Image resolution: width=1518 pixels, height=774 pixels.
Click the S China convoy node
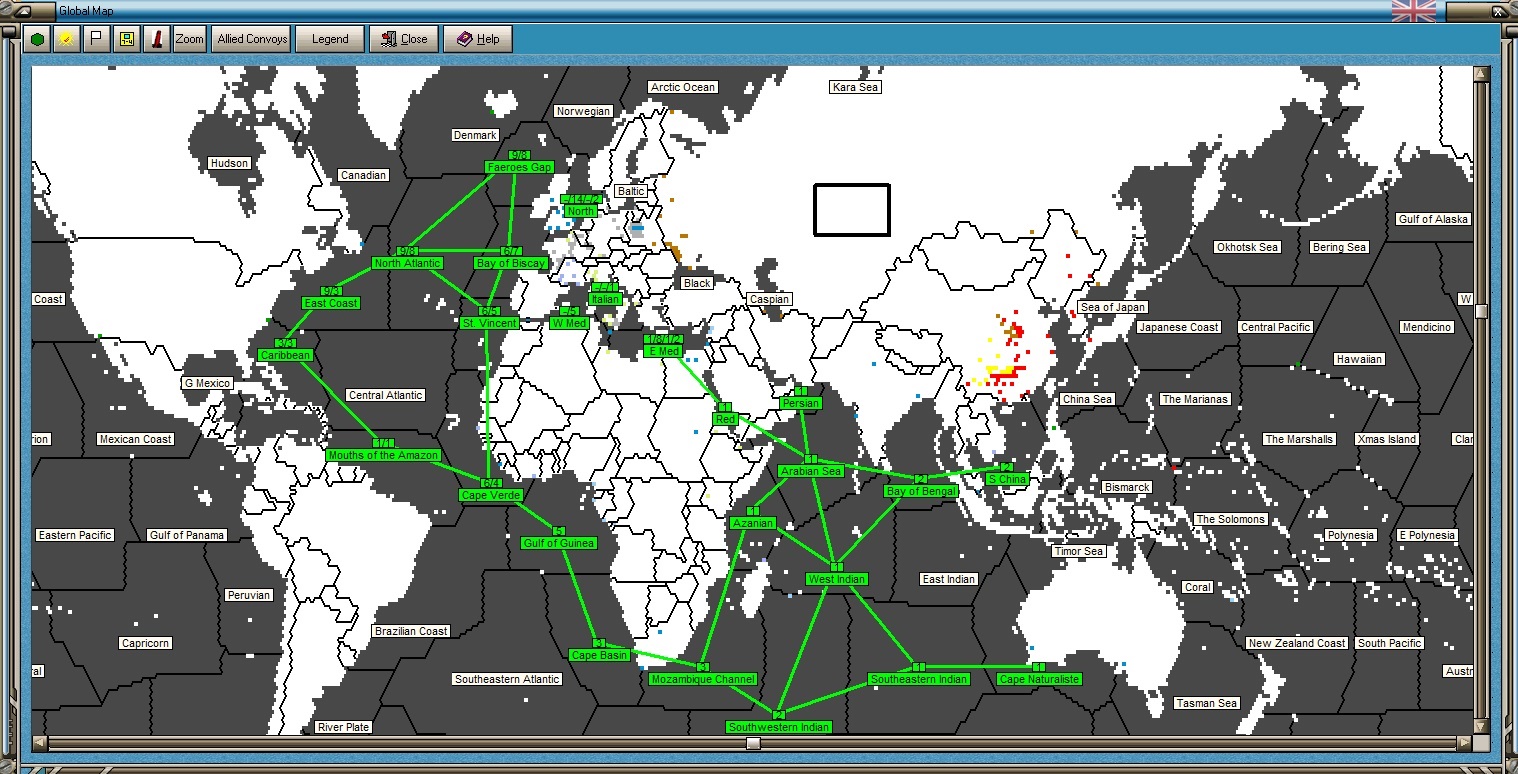(1006, 479)
